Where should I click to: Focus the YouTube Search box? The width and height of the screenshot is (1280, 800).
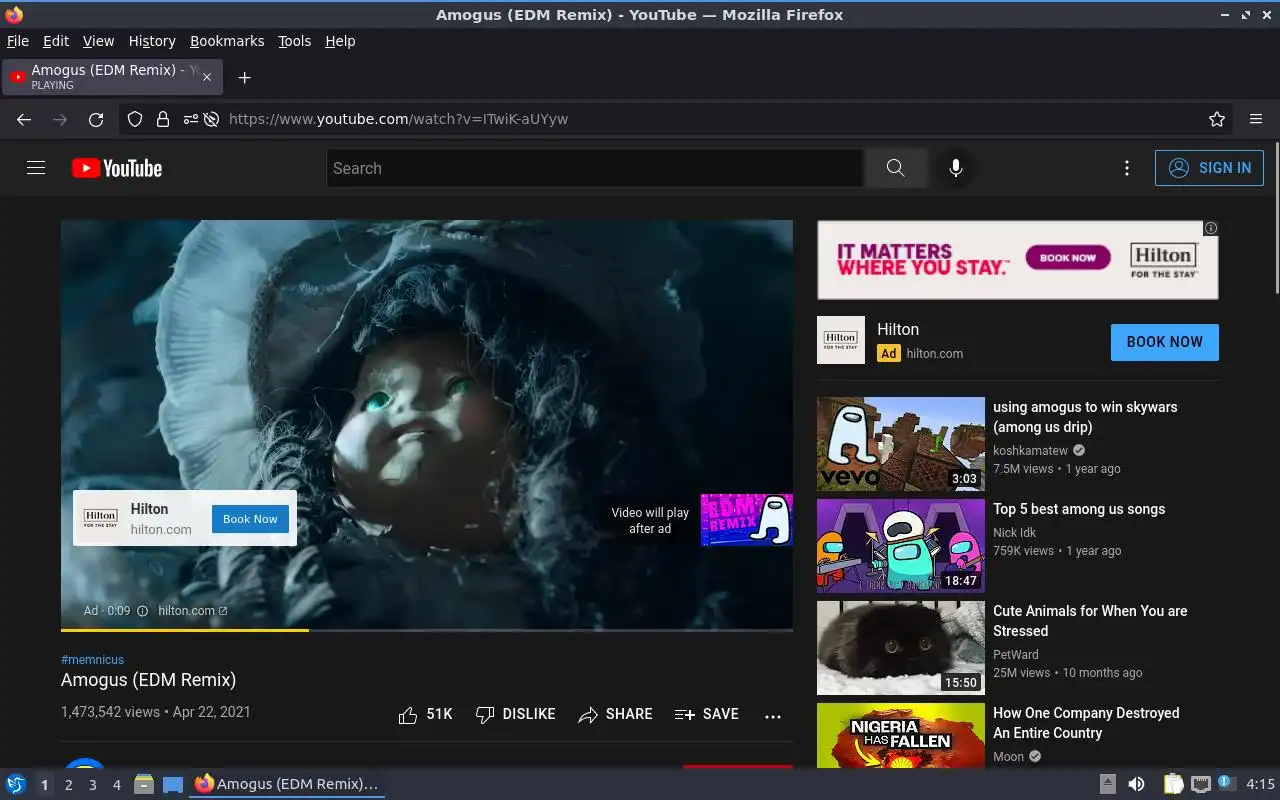click(595, 168)
